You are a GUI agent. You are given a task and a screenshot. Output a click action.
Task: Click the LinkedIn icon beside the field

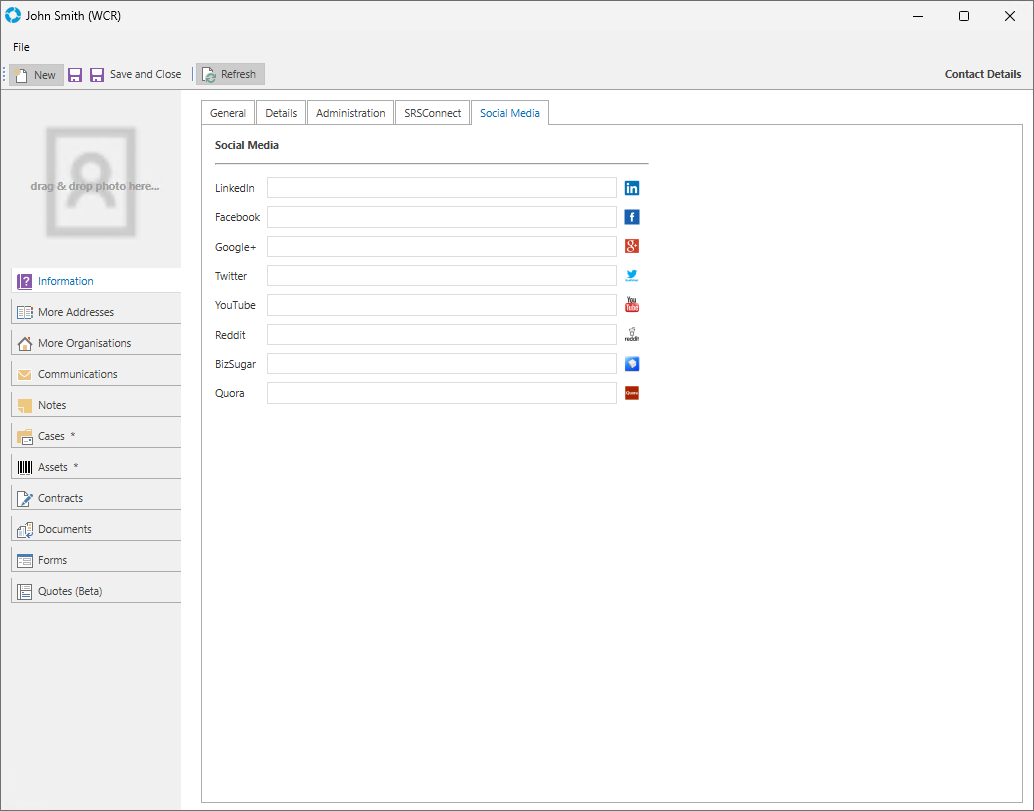point(631,188)
